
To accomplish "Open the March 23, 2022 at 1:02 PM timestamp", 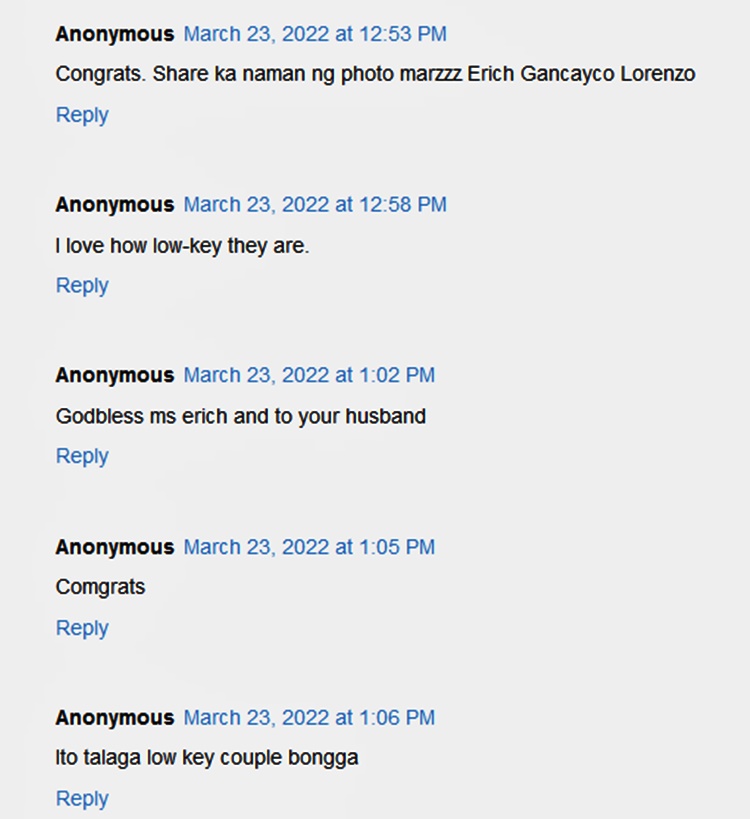I will (x=309, y=376).
